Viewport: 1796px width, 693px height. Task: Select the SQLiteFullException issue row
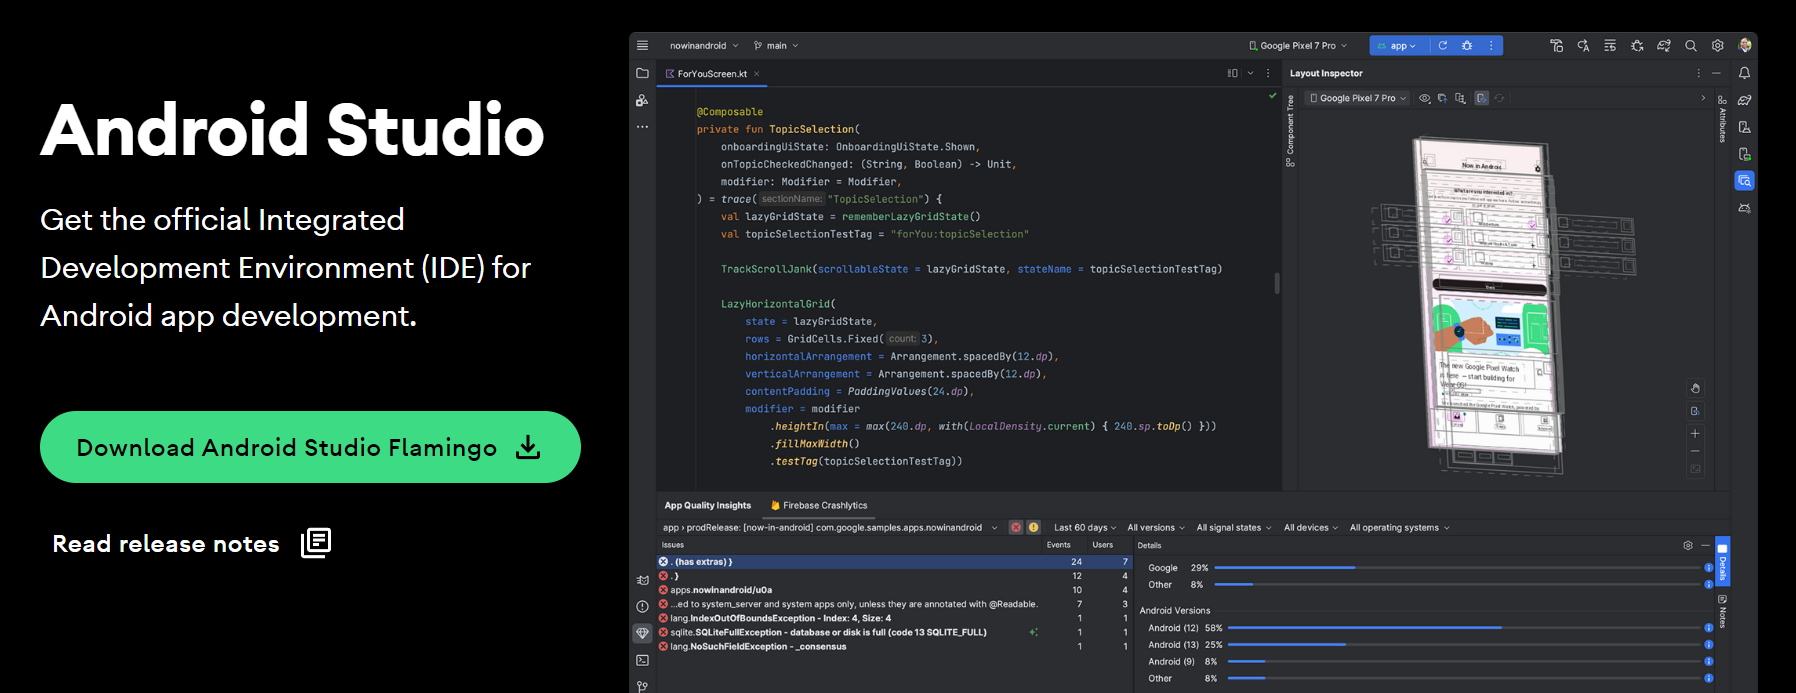[x=894, y=632]
